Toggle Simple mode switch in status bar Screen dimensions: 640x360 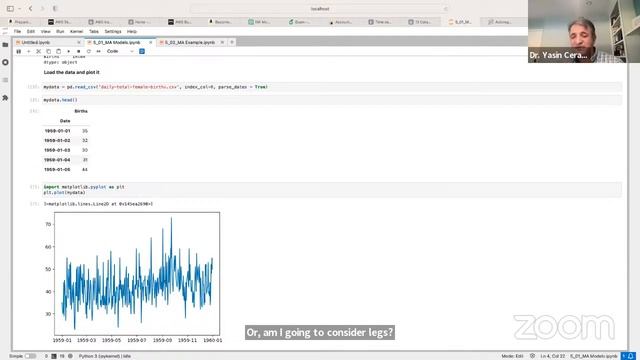pyautogui.click(x=31, y=356)
